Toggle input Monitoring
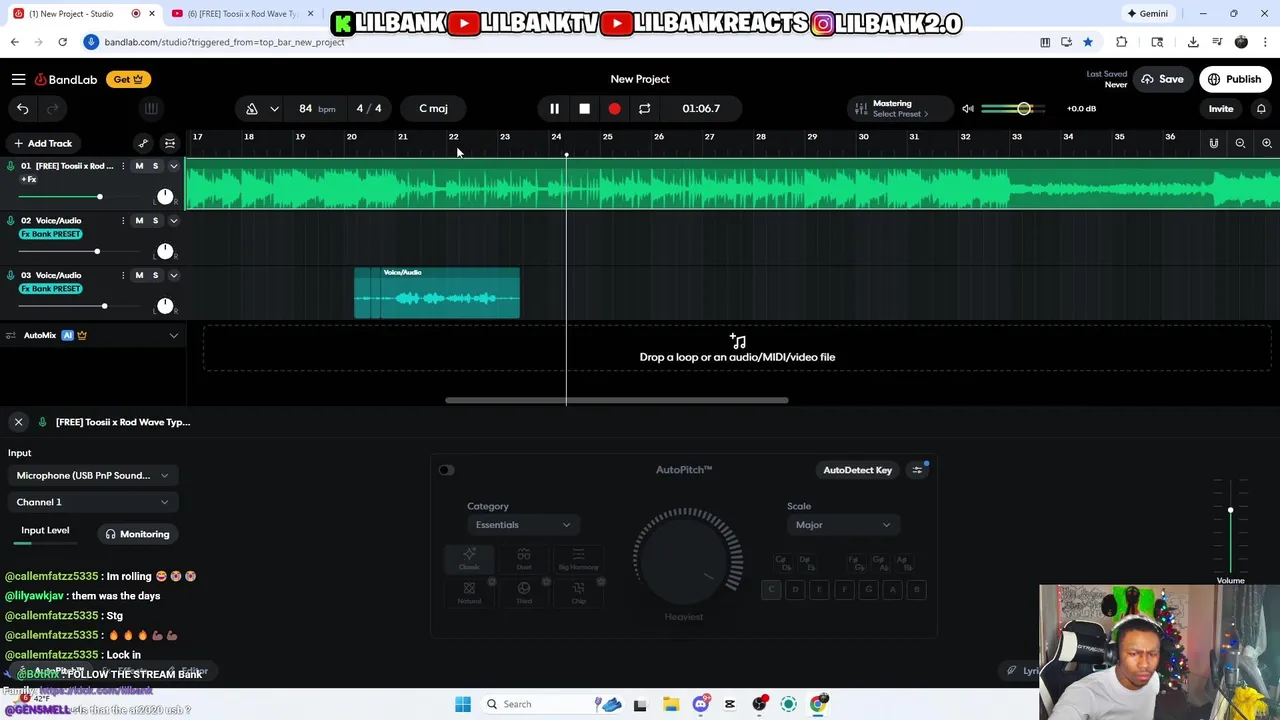This screenshot has height=720, width=1280. tap(138, 534)
